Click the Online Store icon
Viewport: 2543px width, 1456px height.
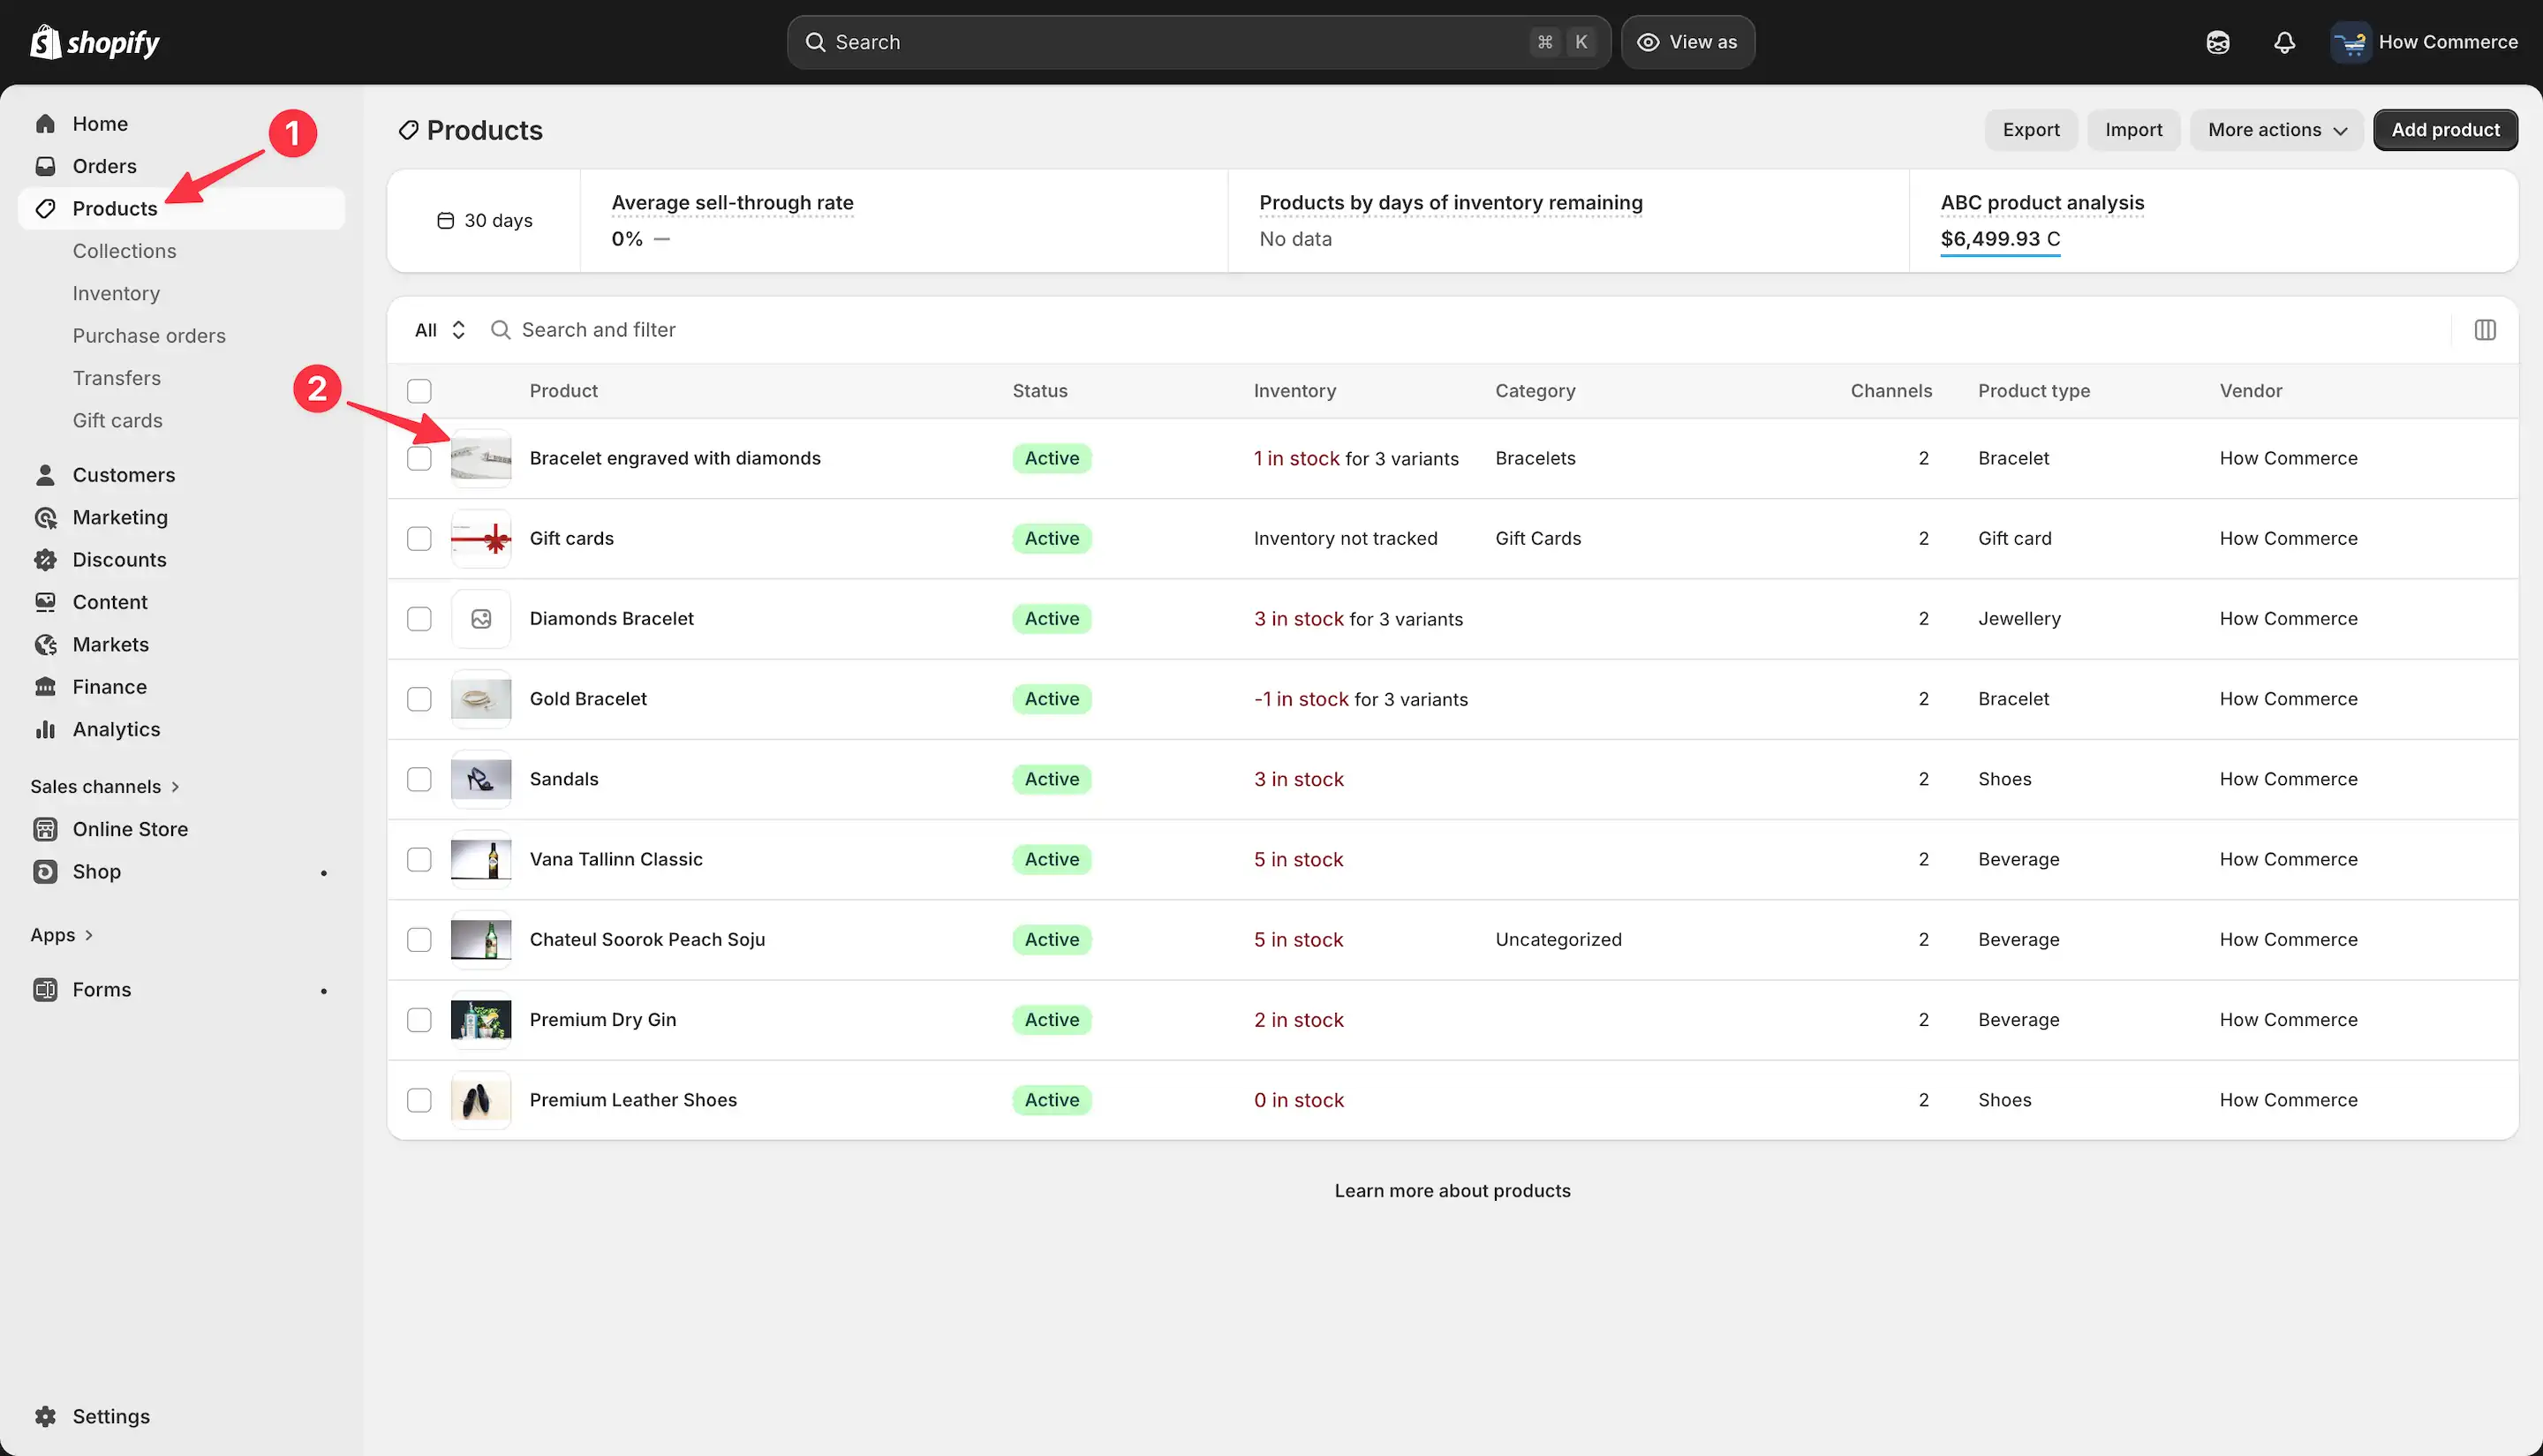[45, 829]
